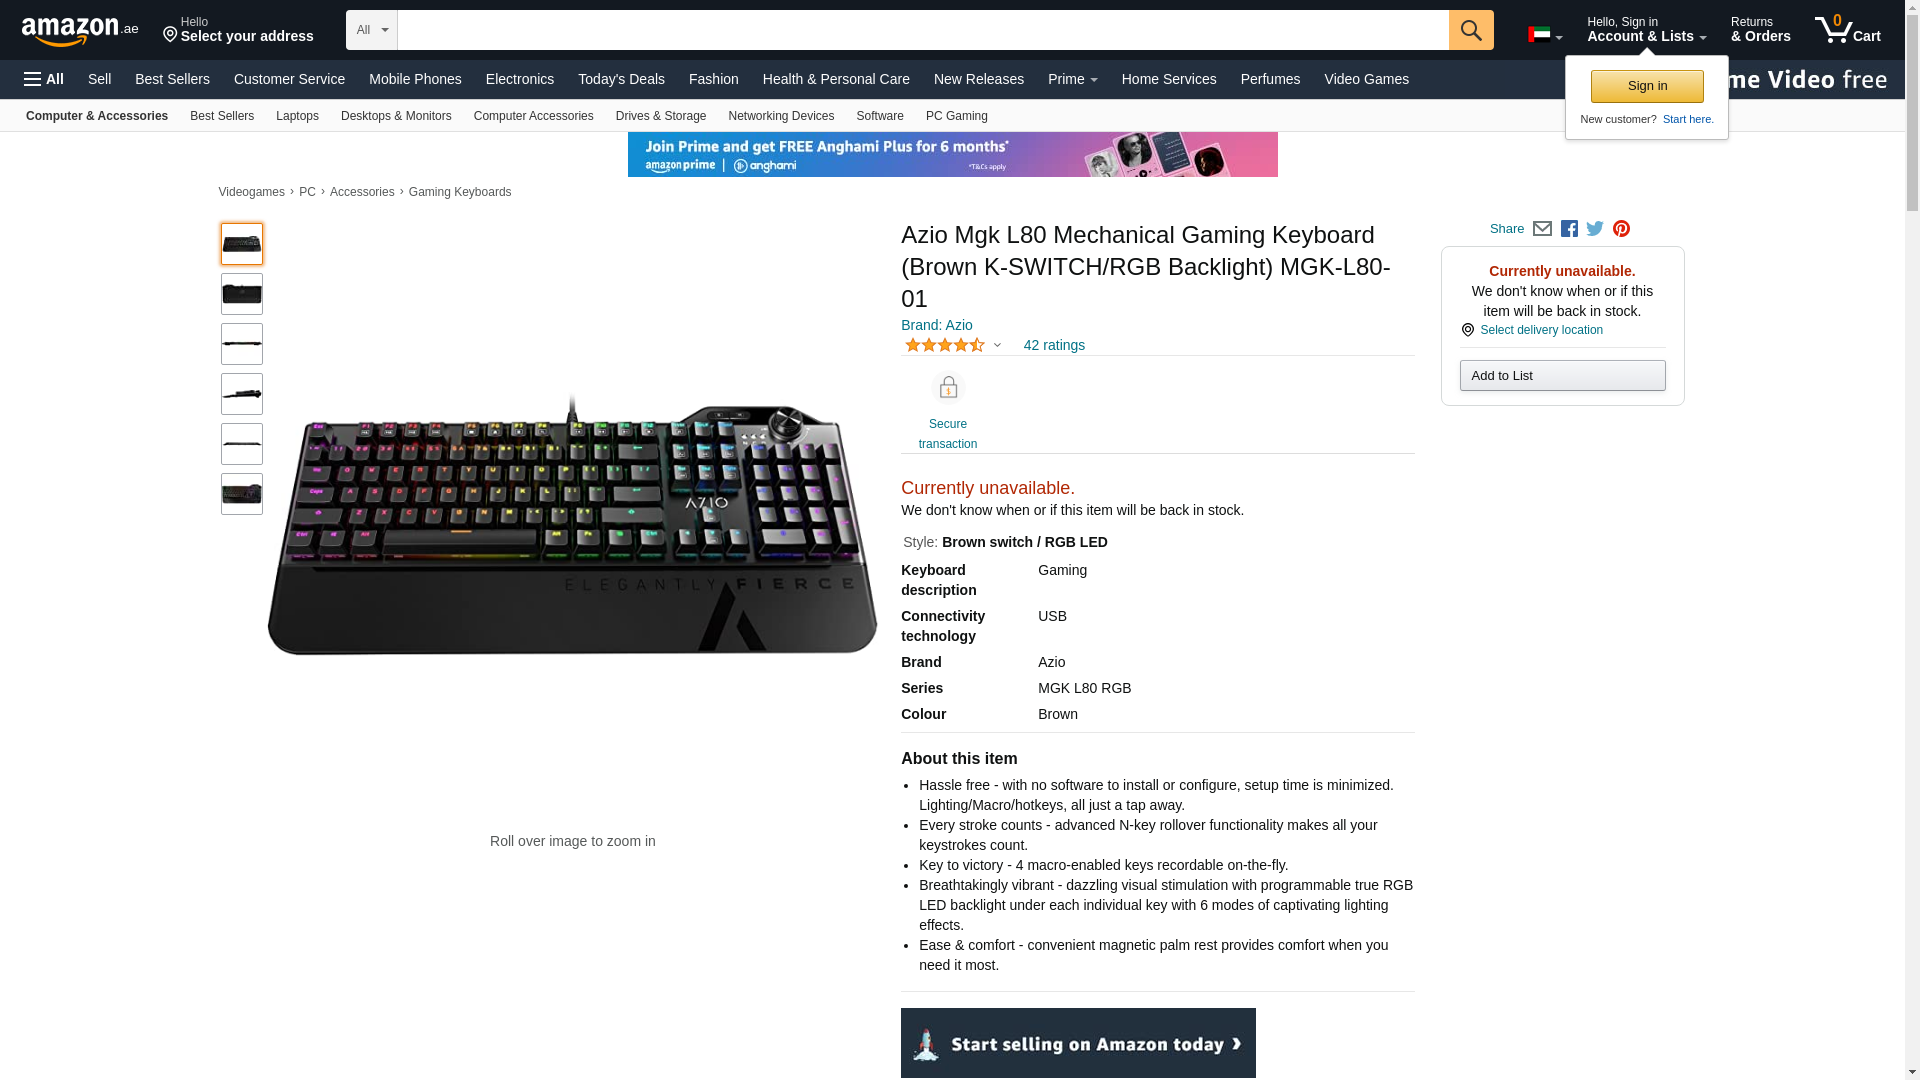Open the 42 ratings link

(x=1054, y=345)
